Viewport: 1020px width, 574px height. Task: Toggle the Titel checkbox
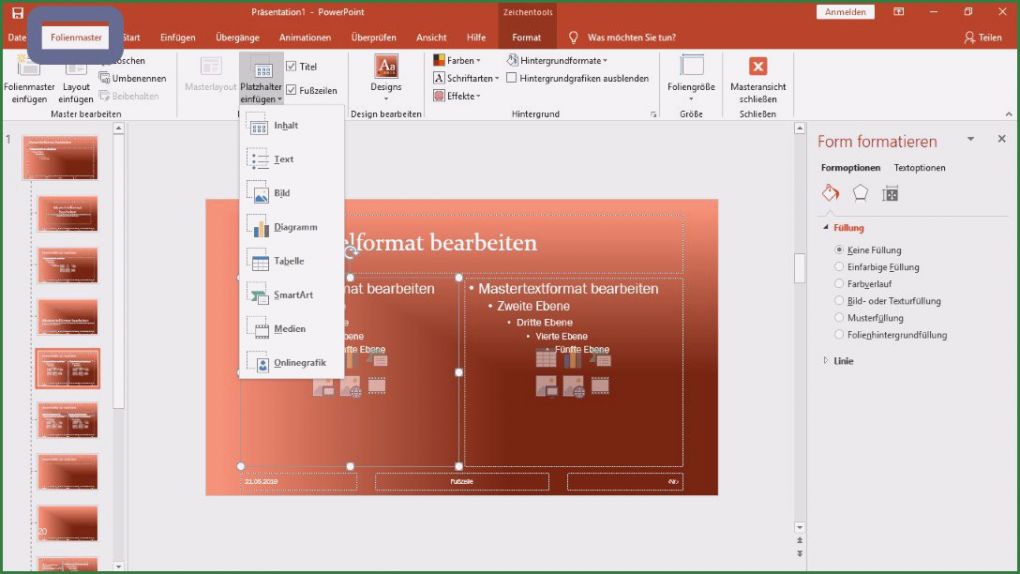point(291,66)
